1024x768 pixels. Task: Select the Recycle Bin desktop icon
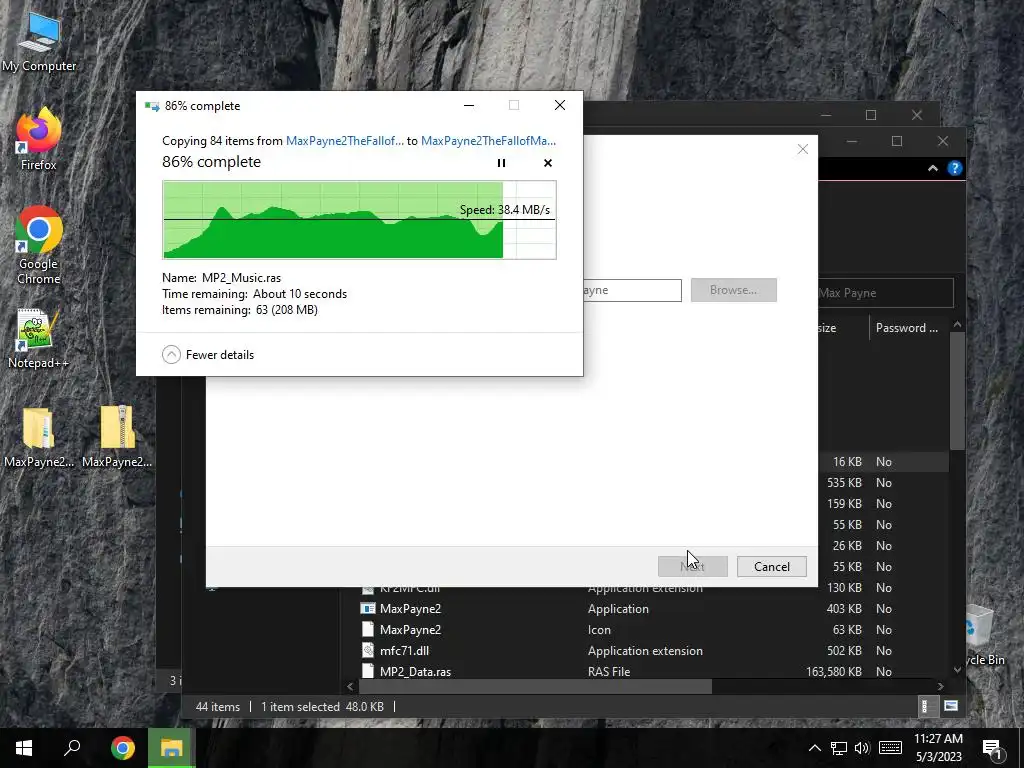pyautogui.click(x=985, y=633)
